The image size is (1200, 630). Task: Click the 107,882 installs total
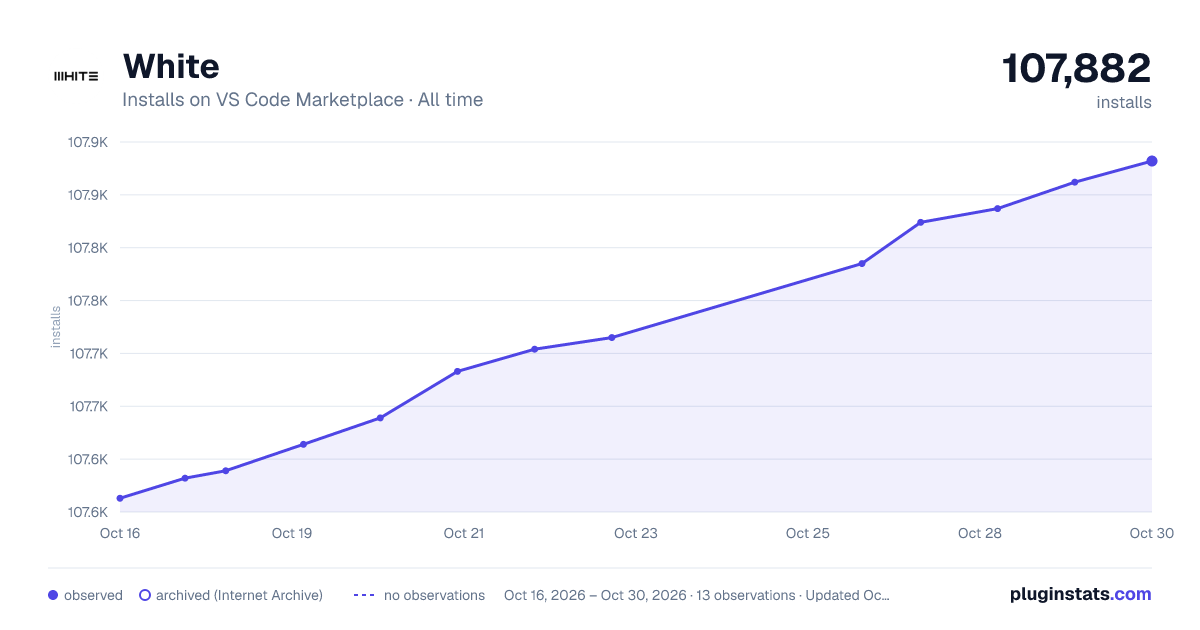click(x=1077, y=68)
